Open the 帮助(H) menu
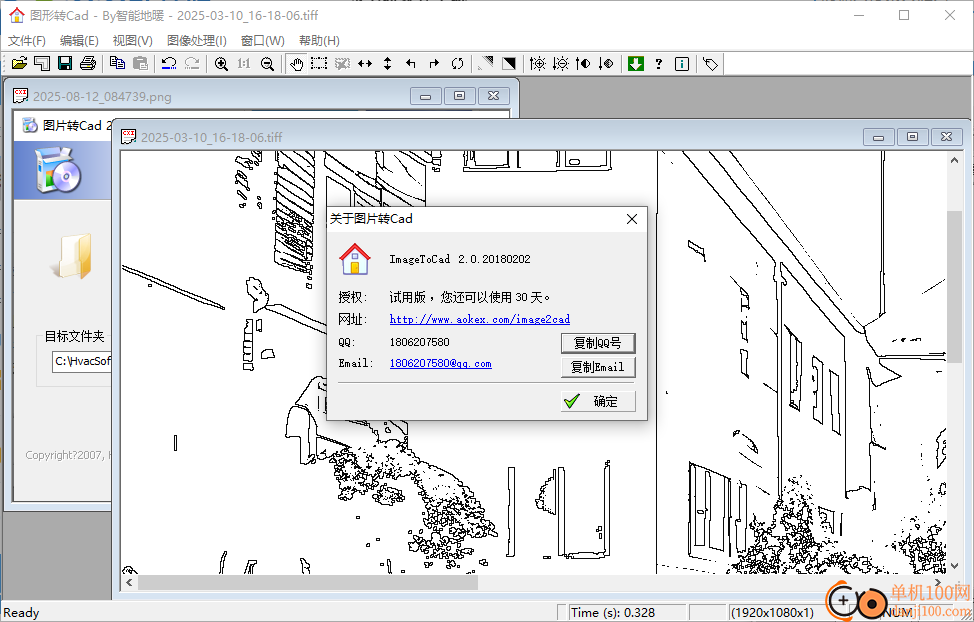 pyautogui.click(x=319, y=40)
